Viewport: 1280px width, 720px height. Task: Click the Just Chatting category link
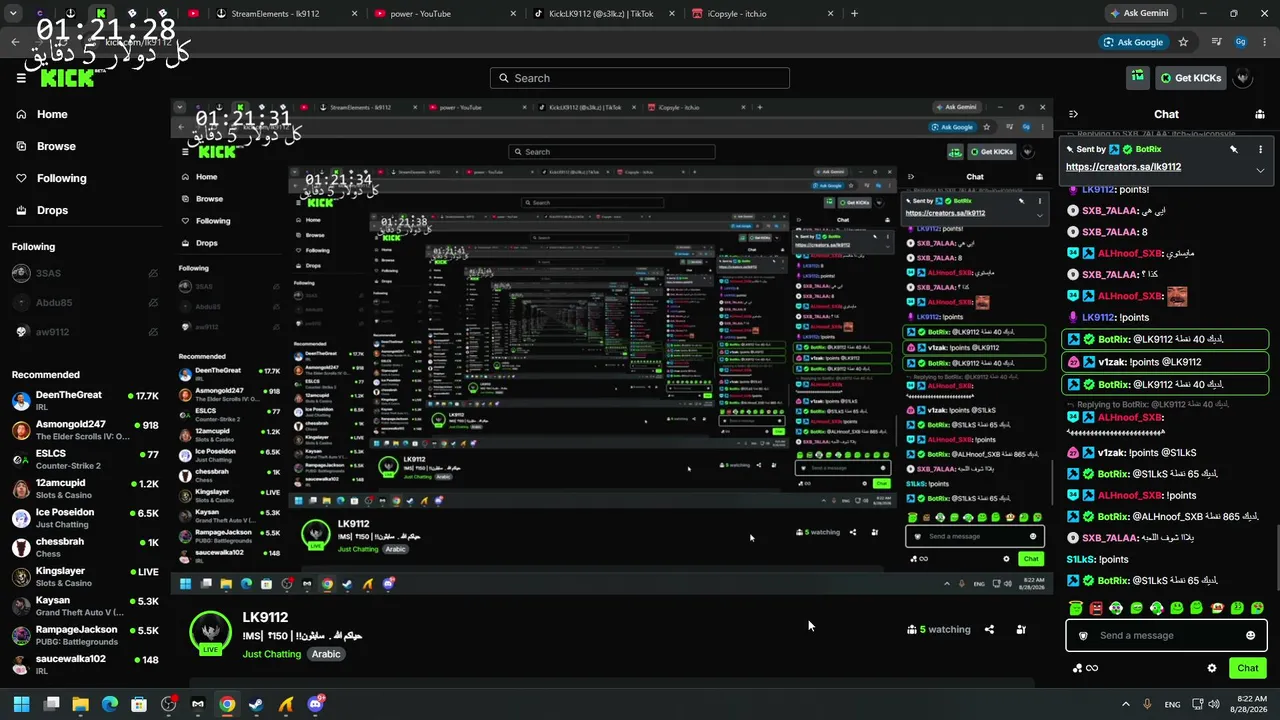pos(271,654)
